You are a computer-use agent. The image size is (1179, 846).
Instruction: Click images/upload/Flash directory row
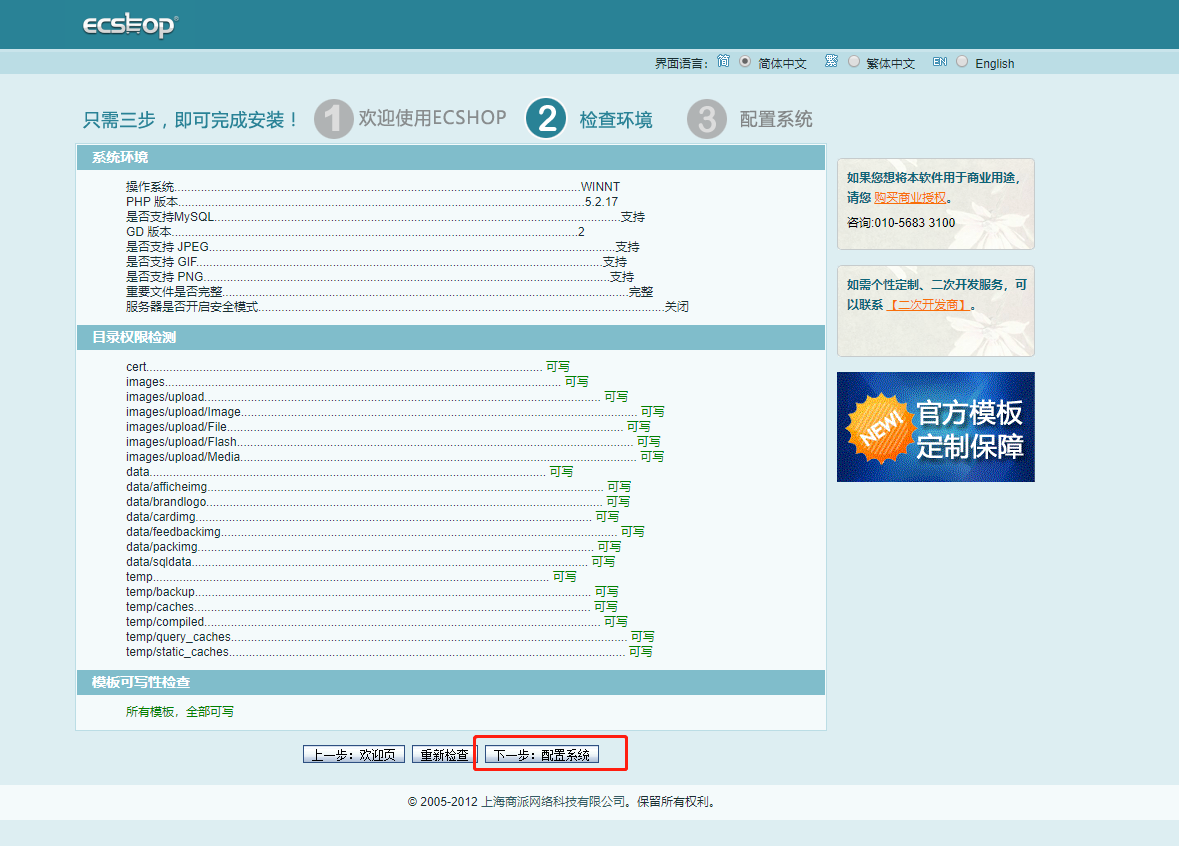point(393,441)
